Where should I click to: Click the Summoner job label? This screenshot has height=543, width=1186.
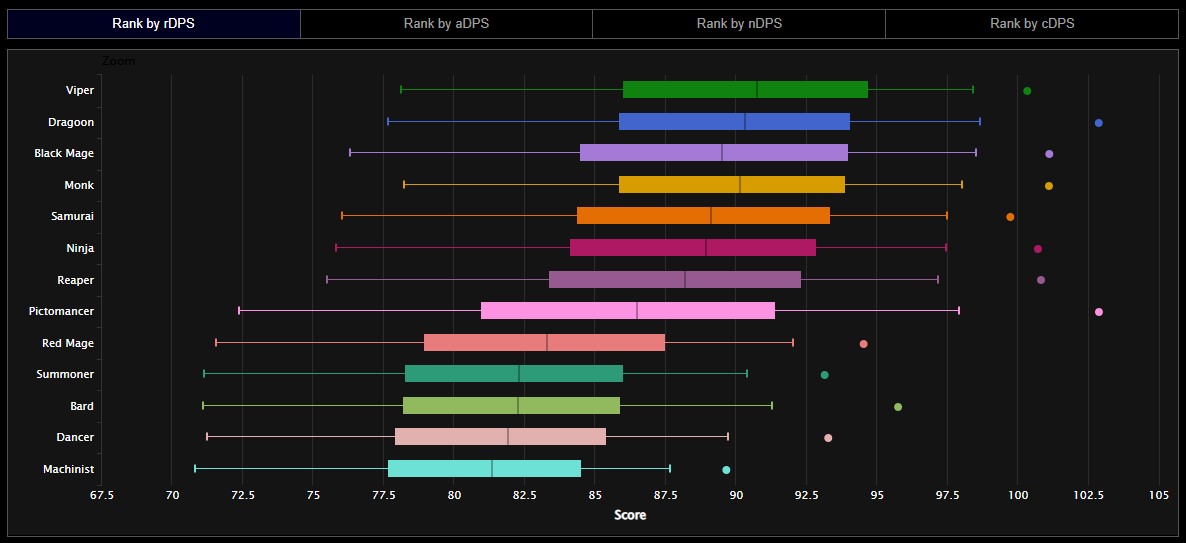click(65, 374)
